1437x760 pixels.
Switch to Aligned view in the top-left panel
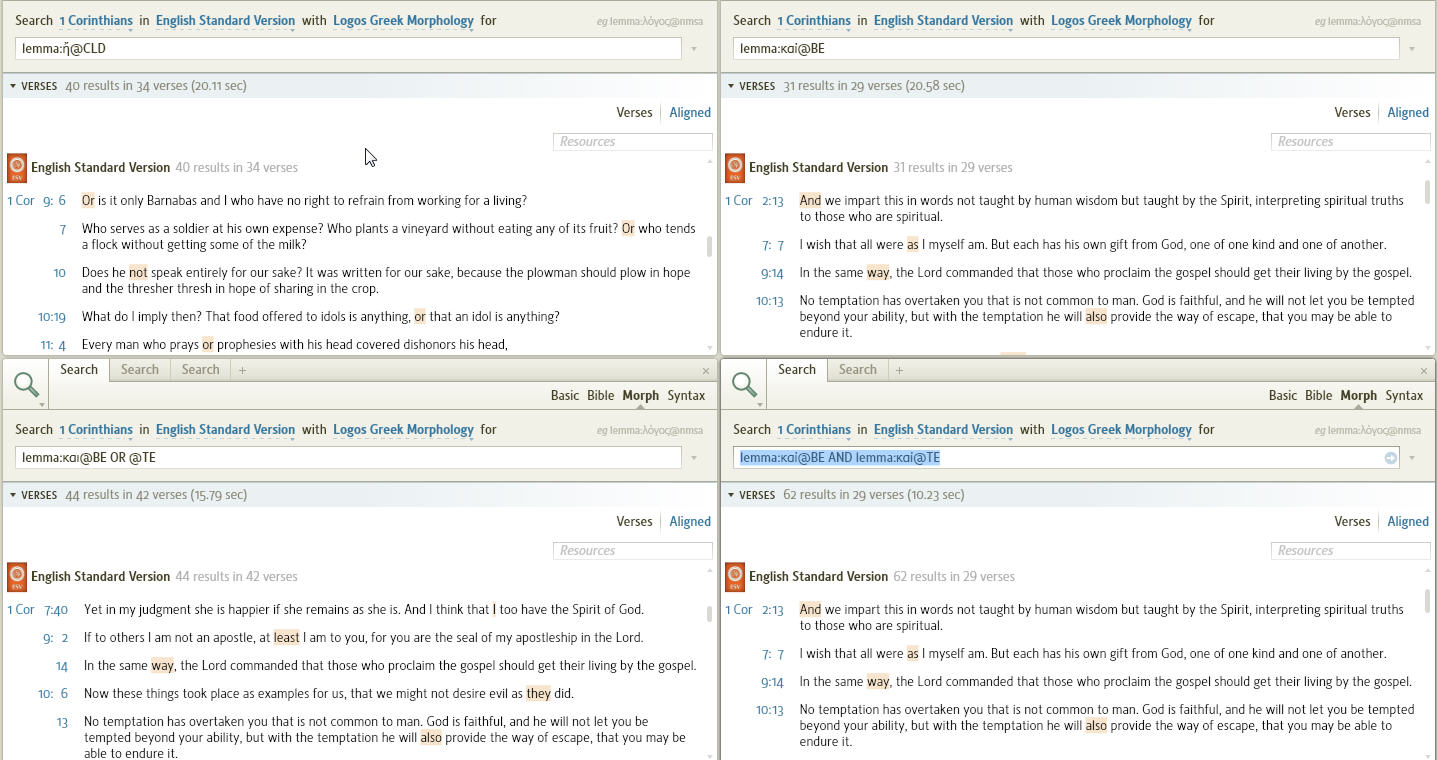click(690, 113)
